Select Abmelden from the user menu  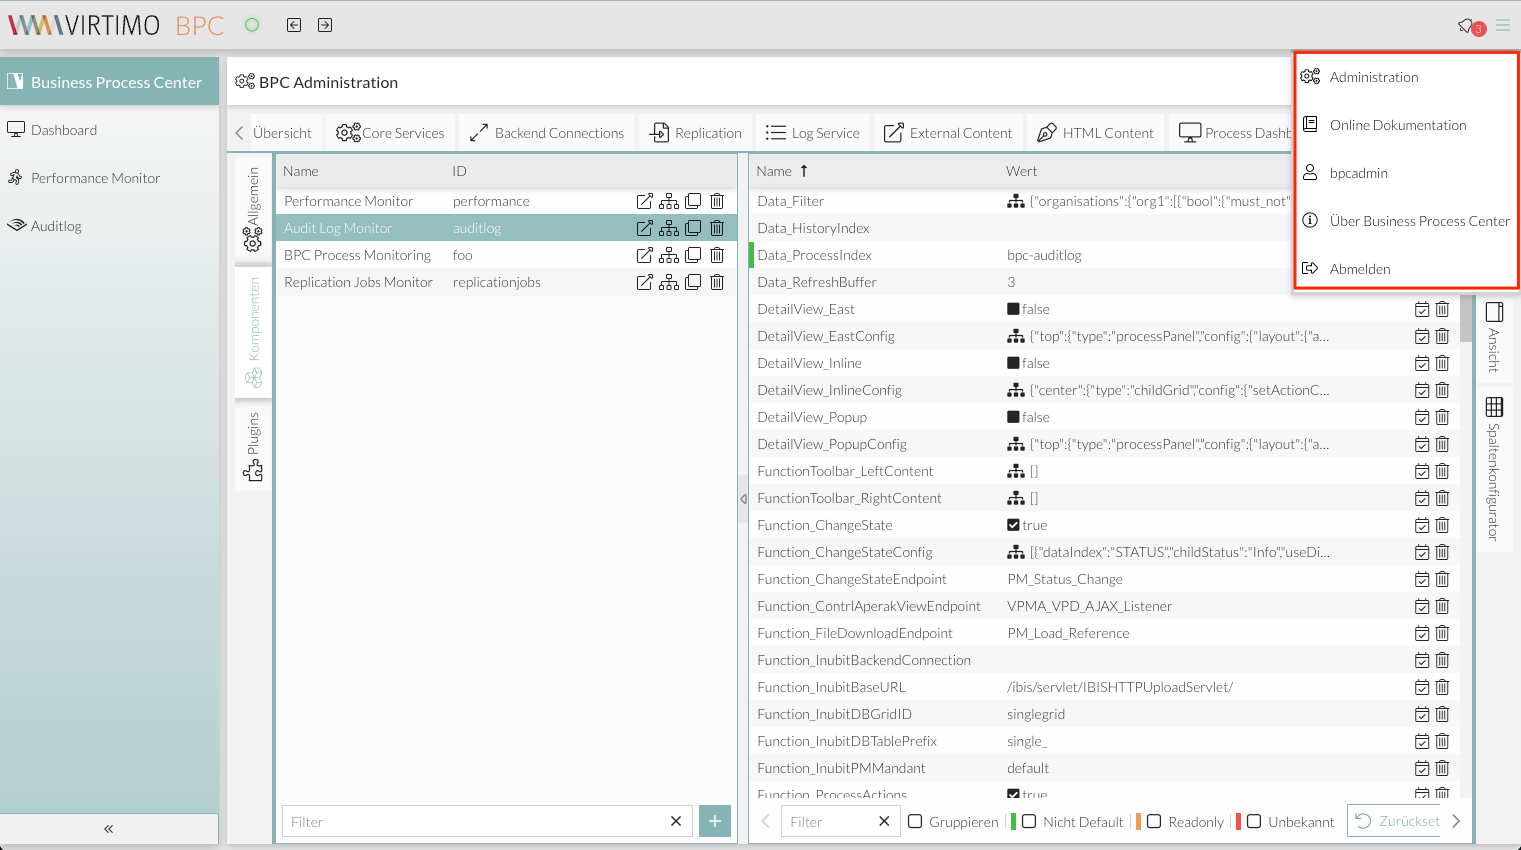tap(1360, 269)
